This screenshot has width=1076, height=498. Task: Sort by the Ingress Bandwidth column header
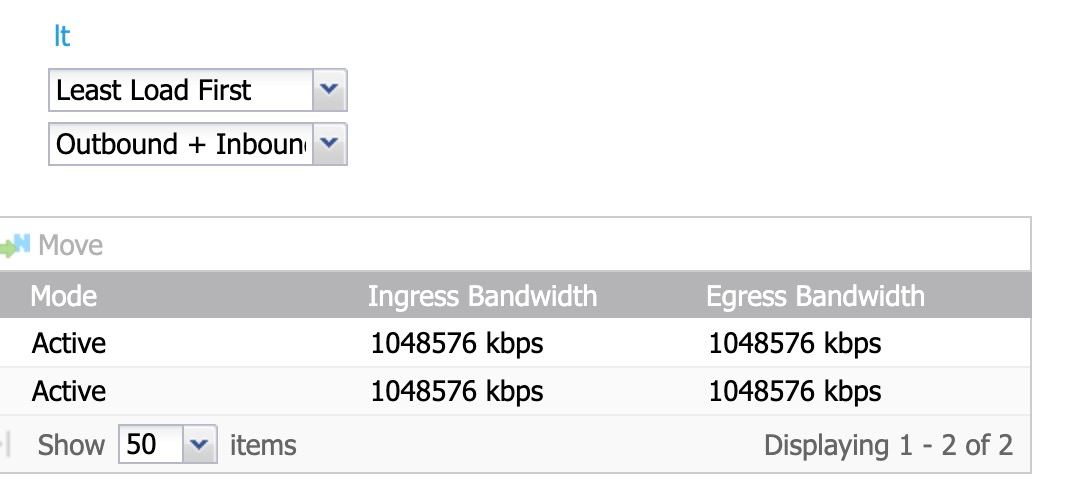[x=482, y=296]
